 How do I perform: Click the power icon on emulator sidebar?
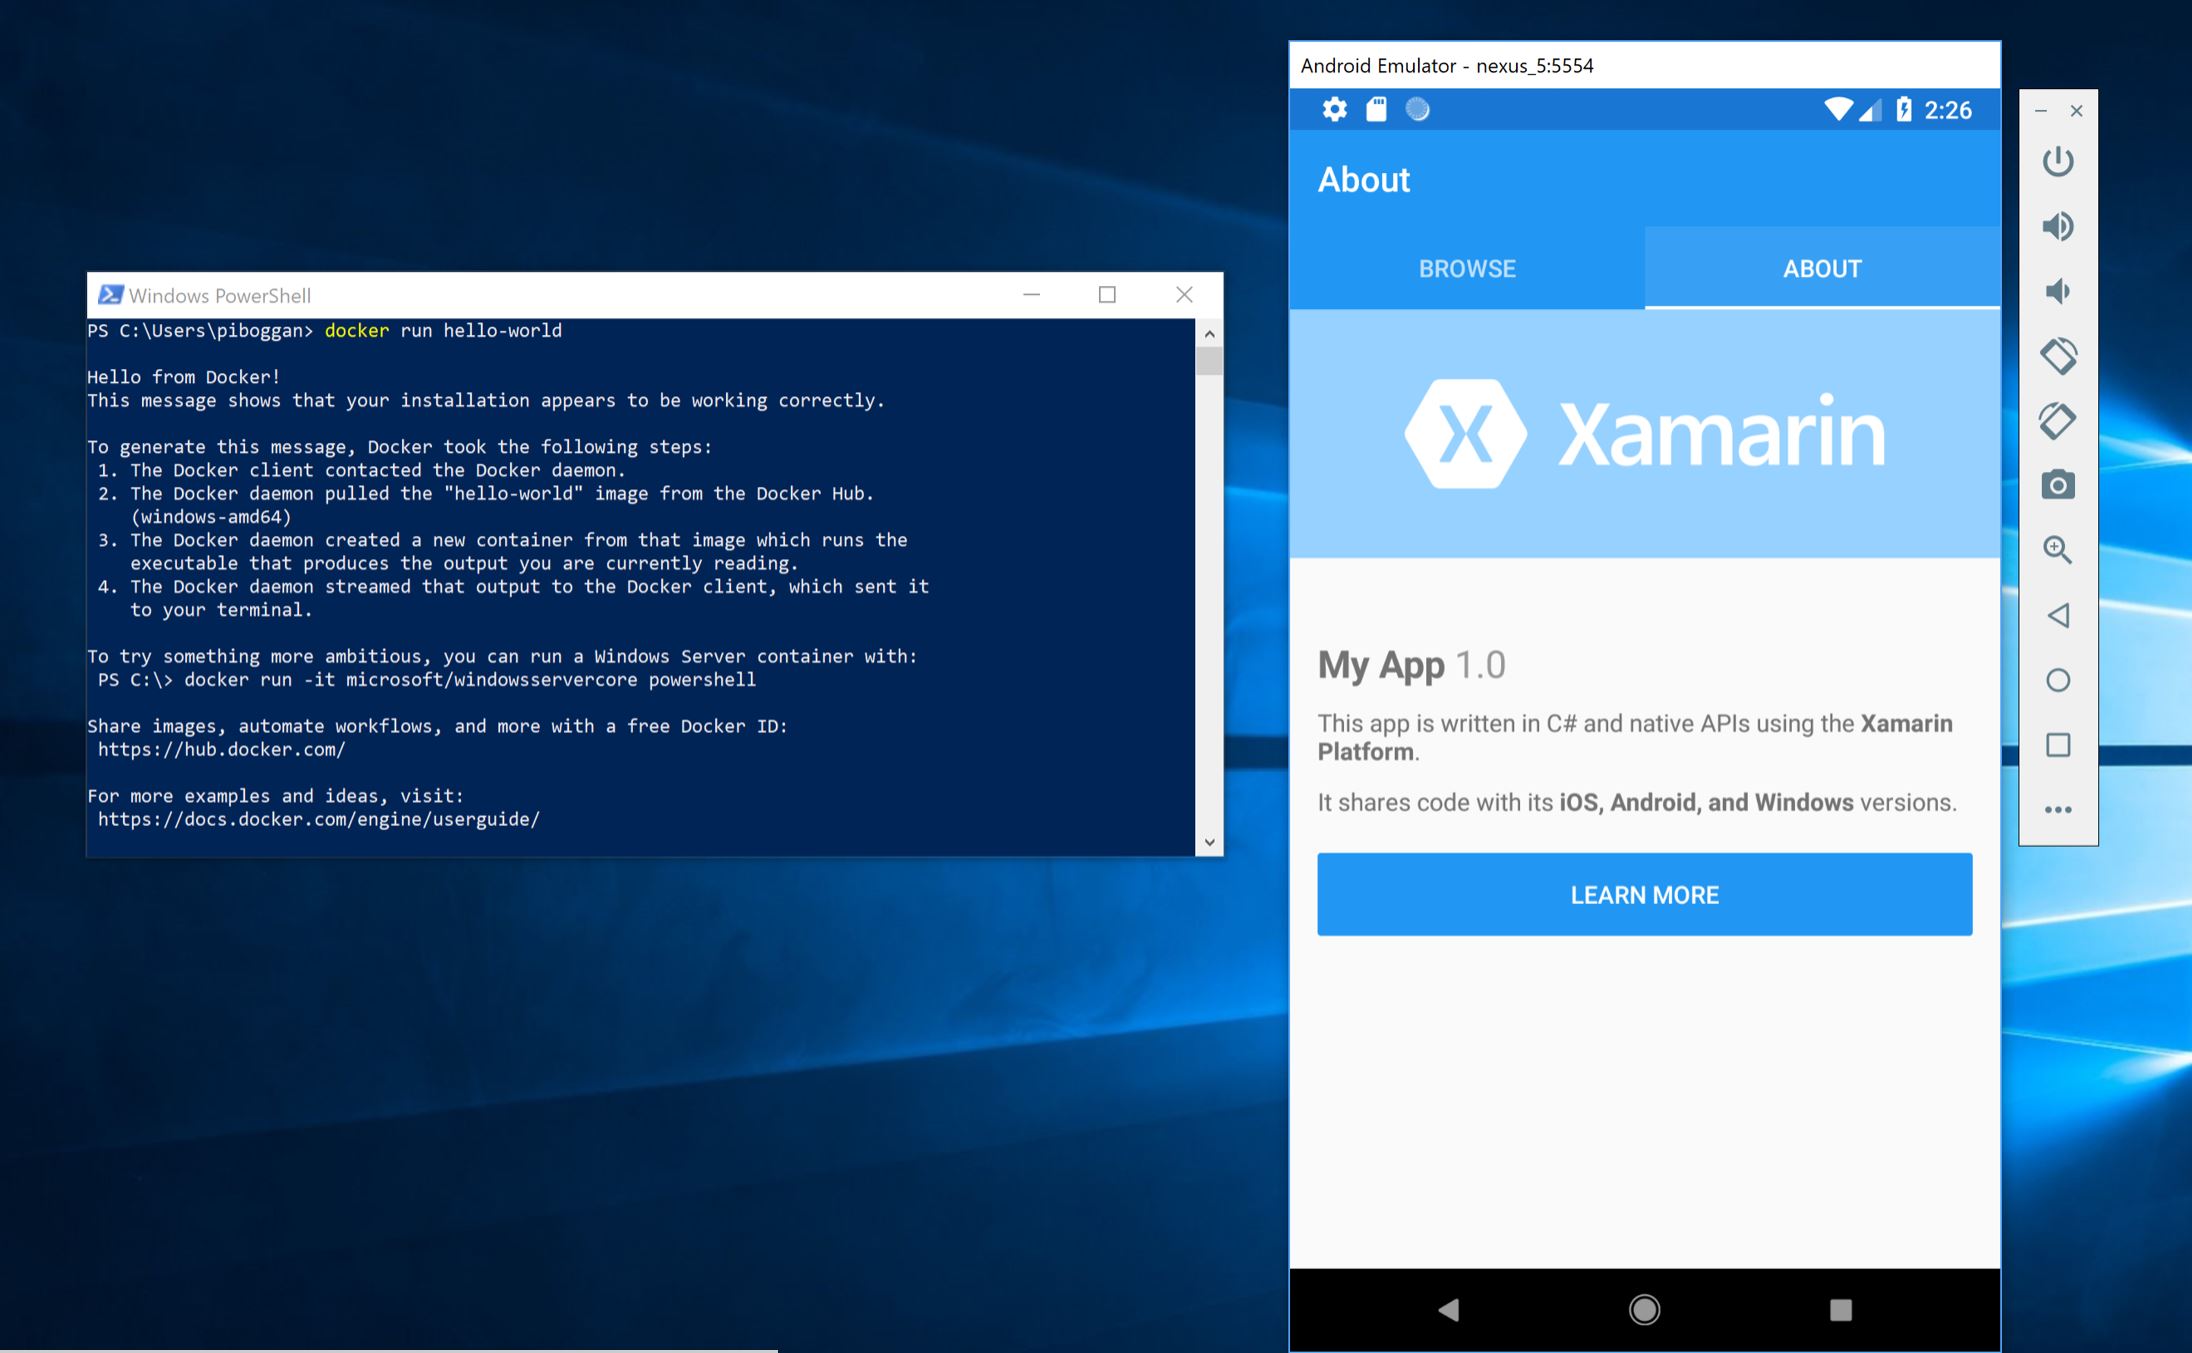click(x=2057, y=161)
